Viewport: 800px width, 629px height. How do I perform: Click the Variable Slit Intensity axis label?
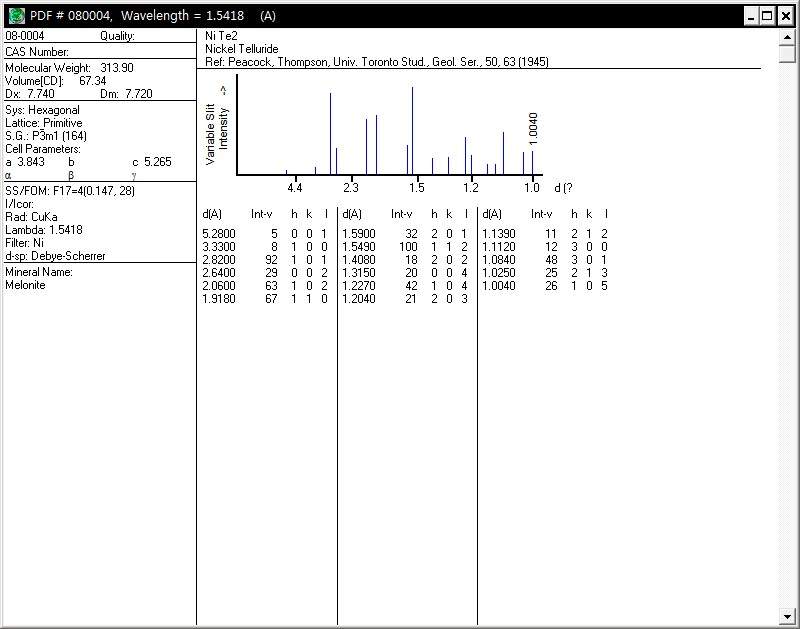click(x=217, y=134)
